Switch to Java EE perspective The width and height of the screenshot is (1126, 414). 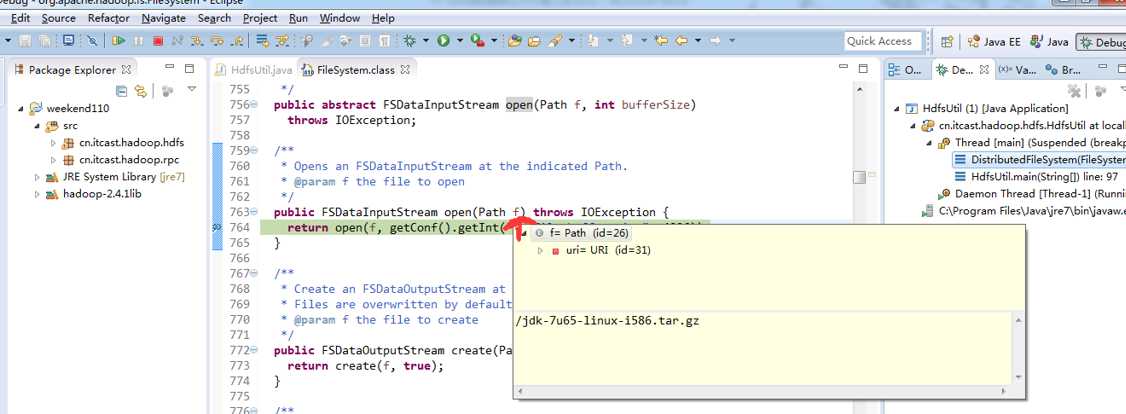994,42
